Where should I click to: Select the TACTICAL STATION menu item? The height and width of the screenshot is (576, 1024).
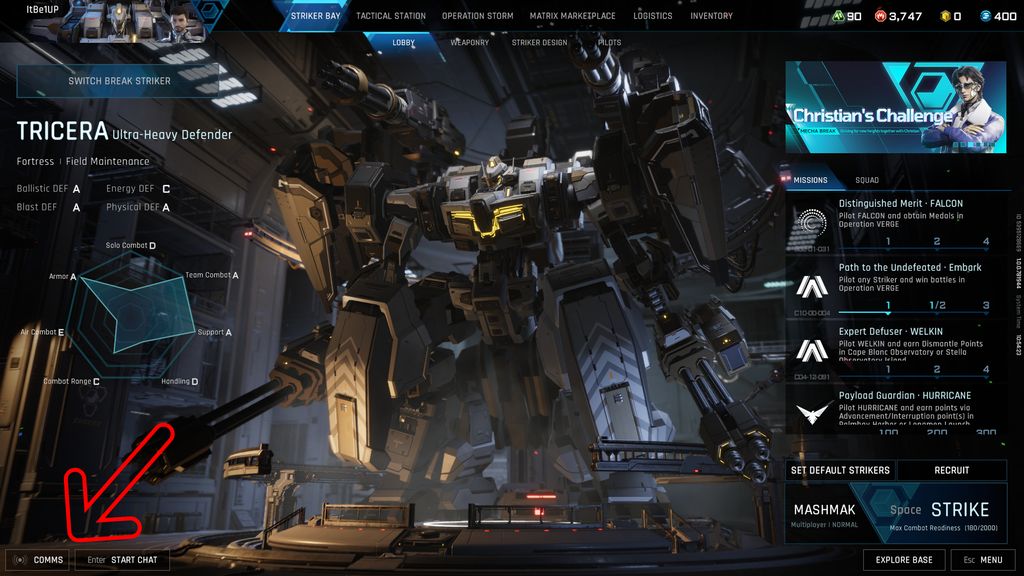pyautogui.click(x=390, y=15)
